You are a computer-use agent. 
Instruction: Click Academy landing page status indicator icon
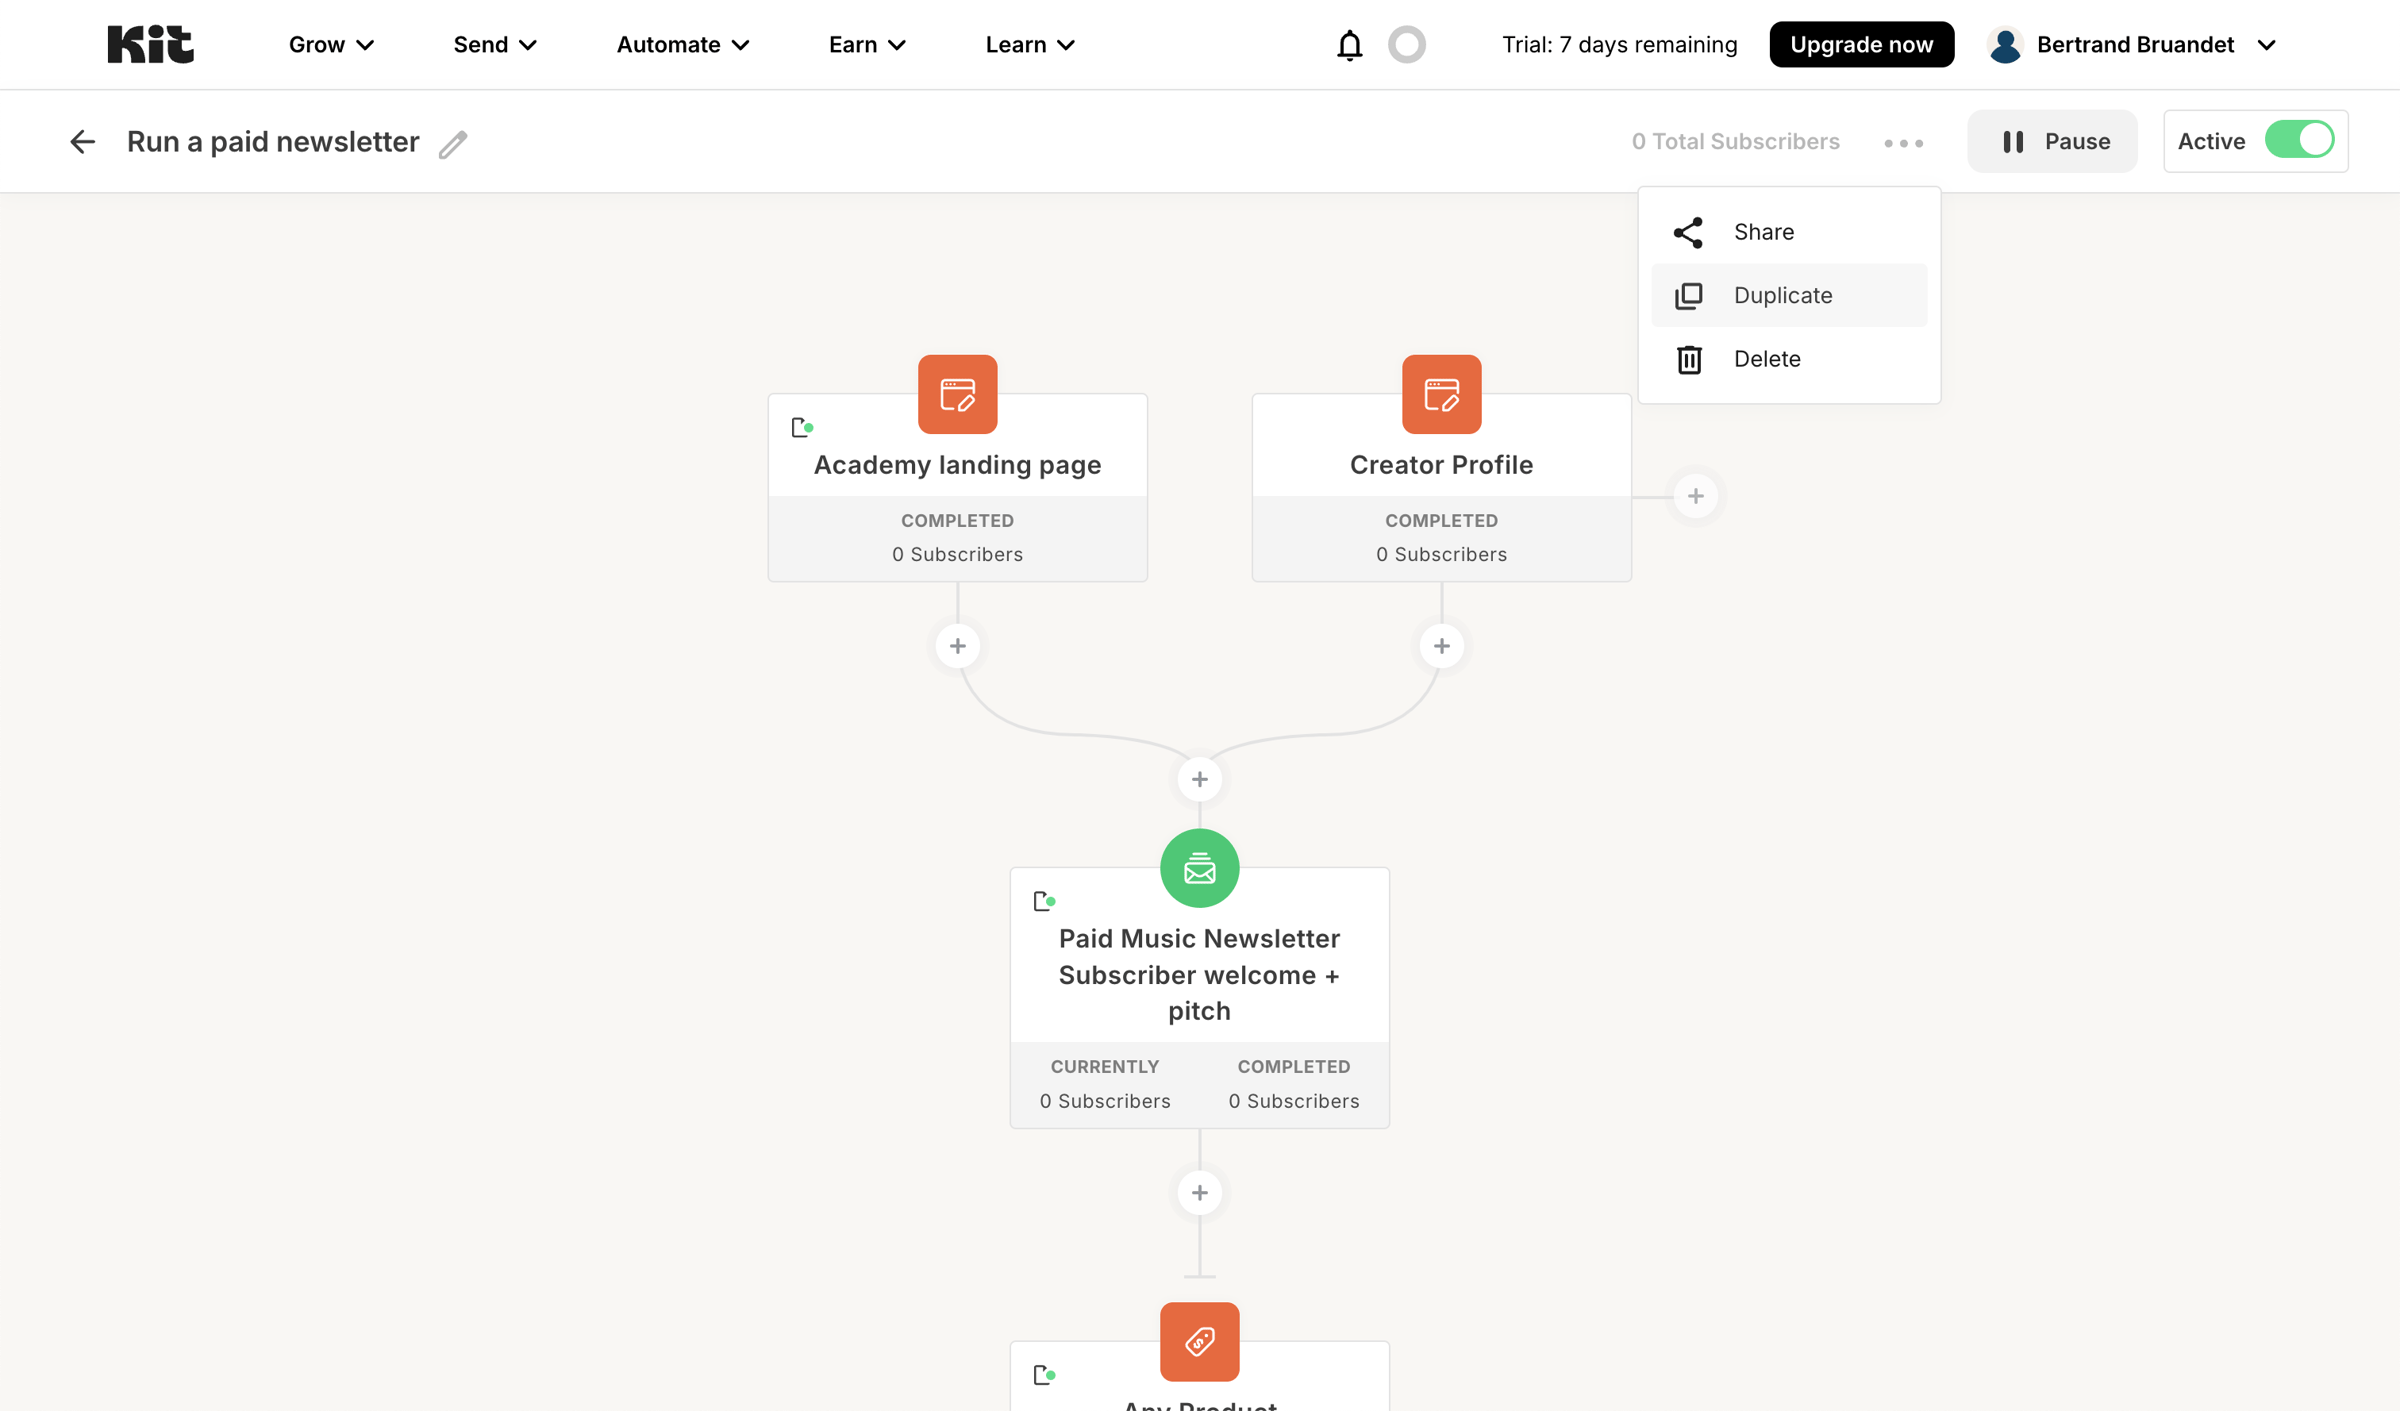[802, 428]
